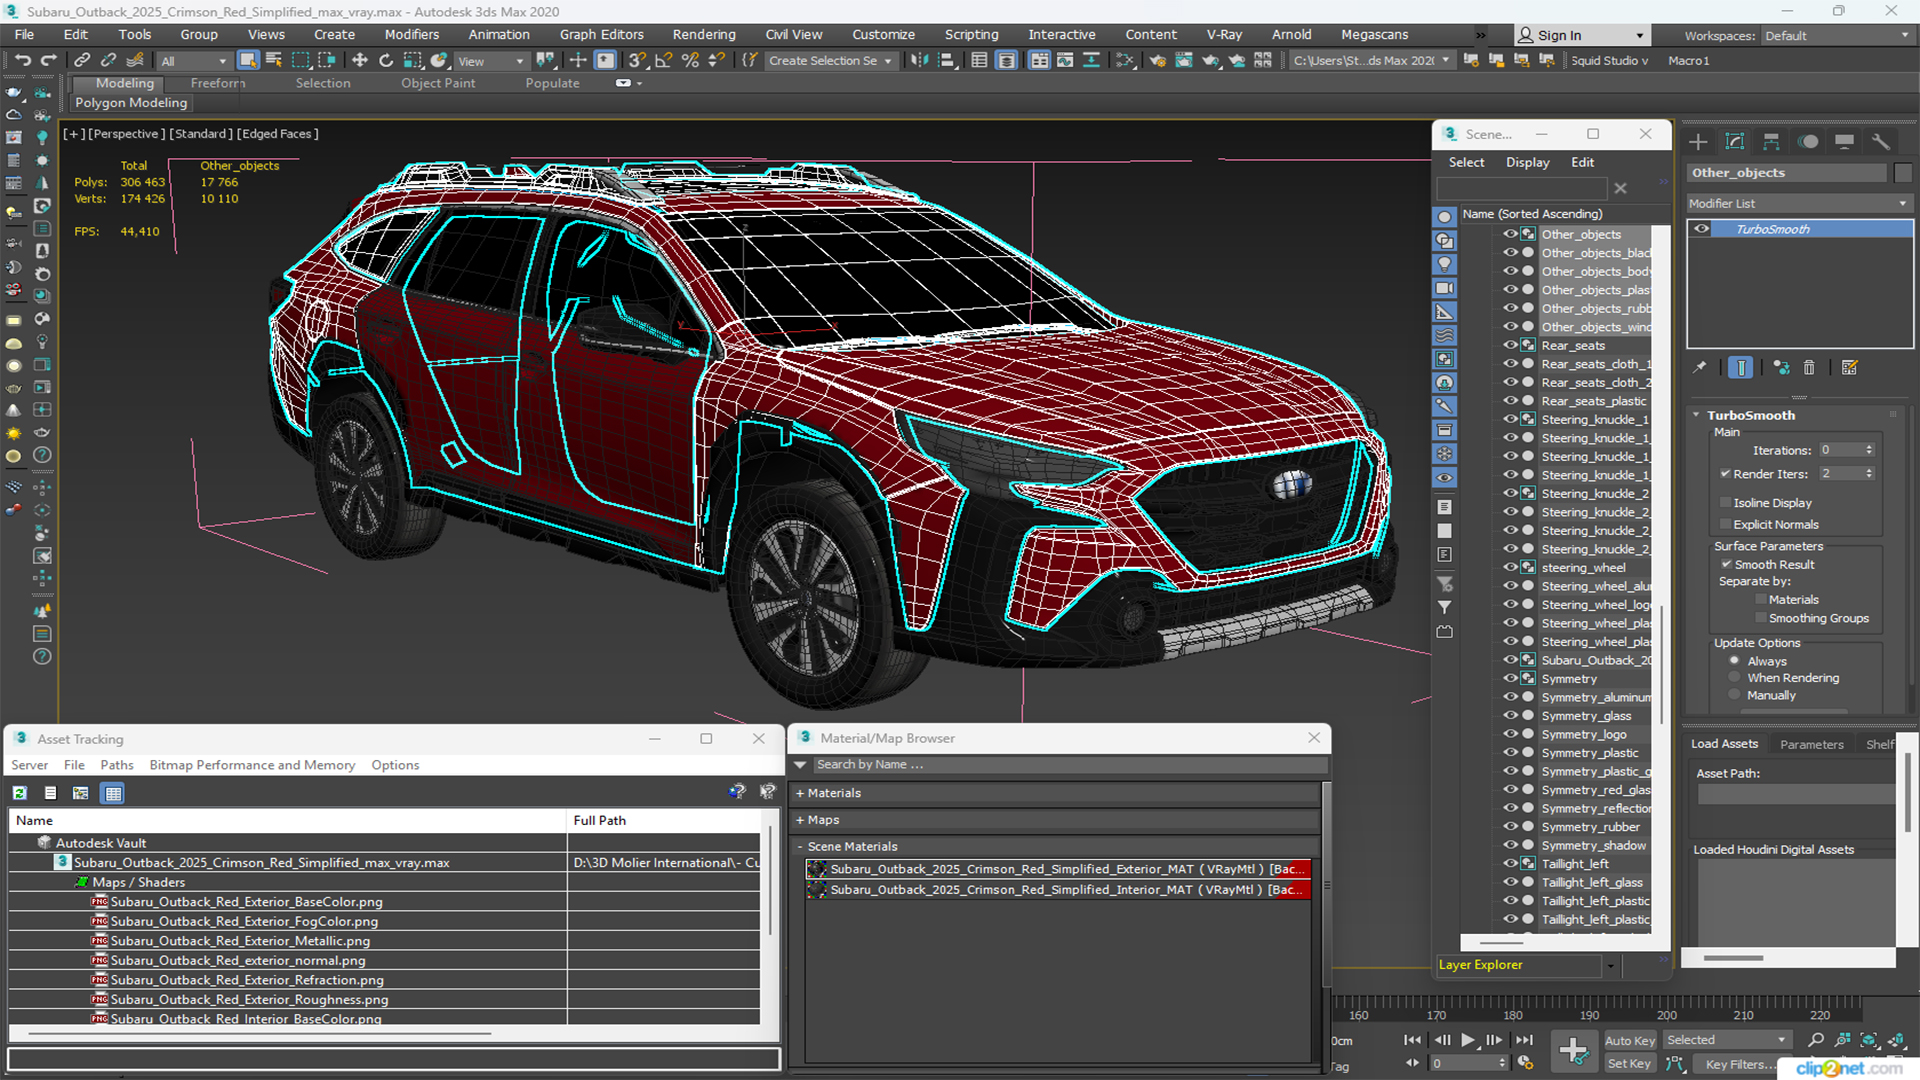1920x1080 pixels.
Task: Click the Parameters tab in Scene panel
Action: click(x=1811, y=744)
